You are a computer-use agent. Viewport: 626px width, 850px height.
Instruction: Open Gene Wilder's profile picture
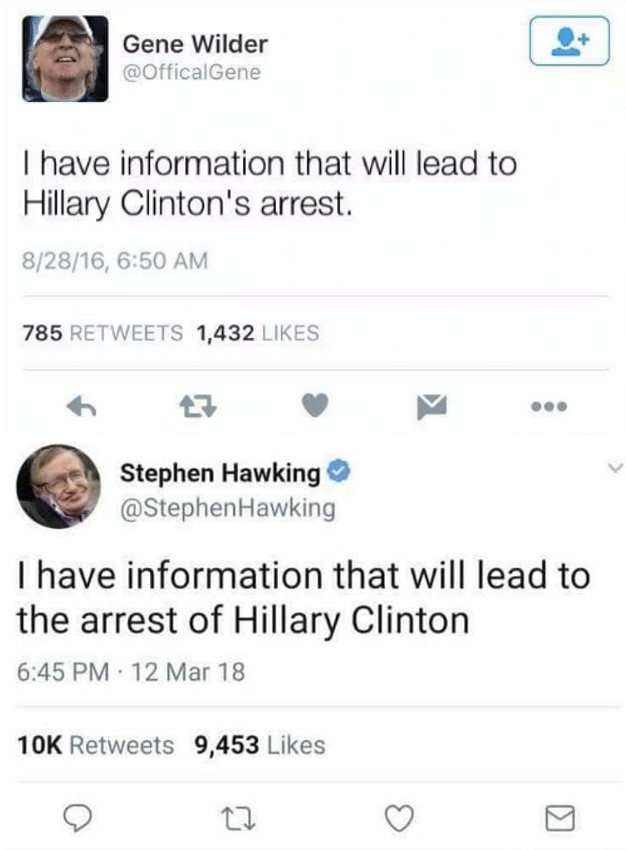click(x=65, y=59)
